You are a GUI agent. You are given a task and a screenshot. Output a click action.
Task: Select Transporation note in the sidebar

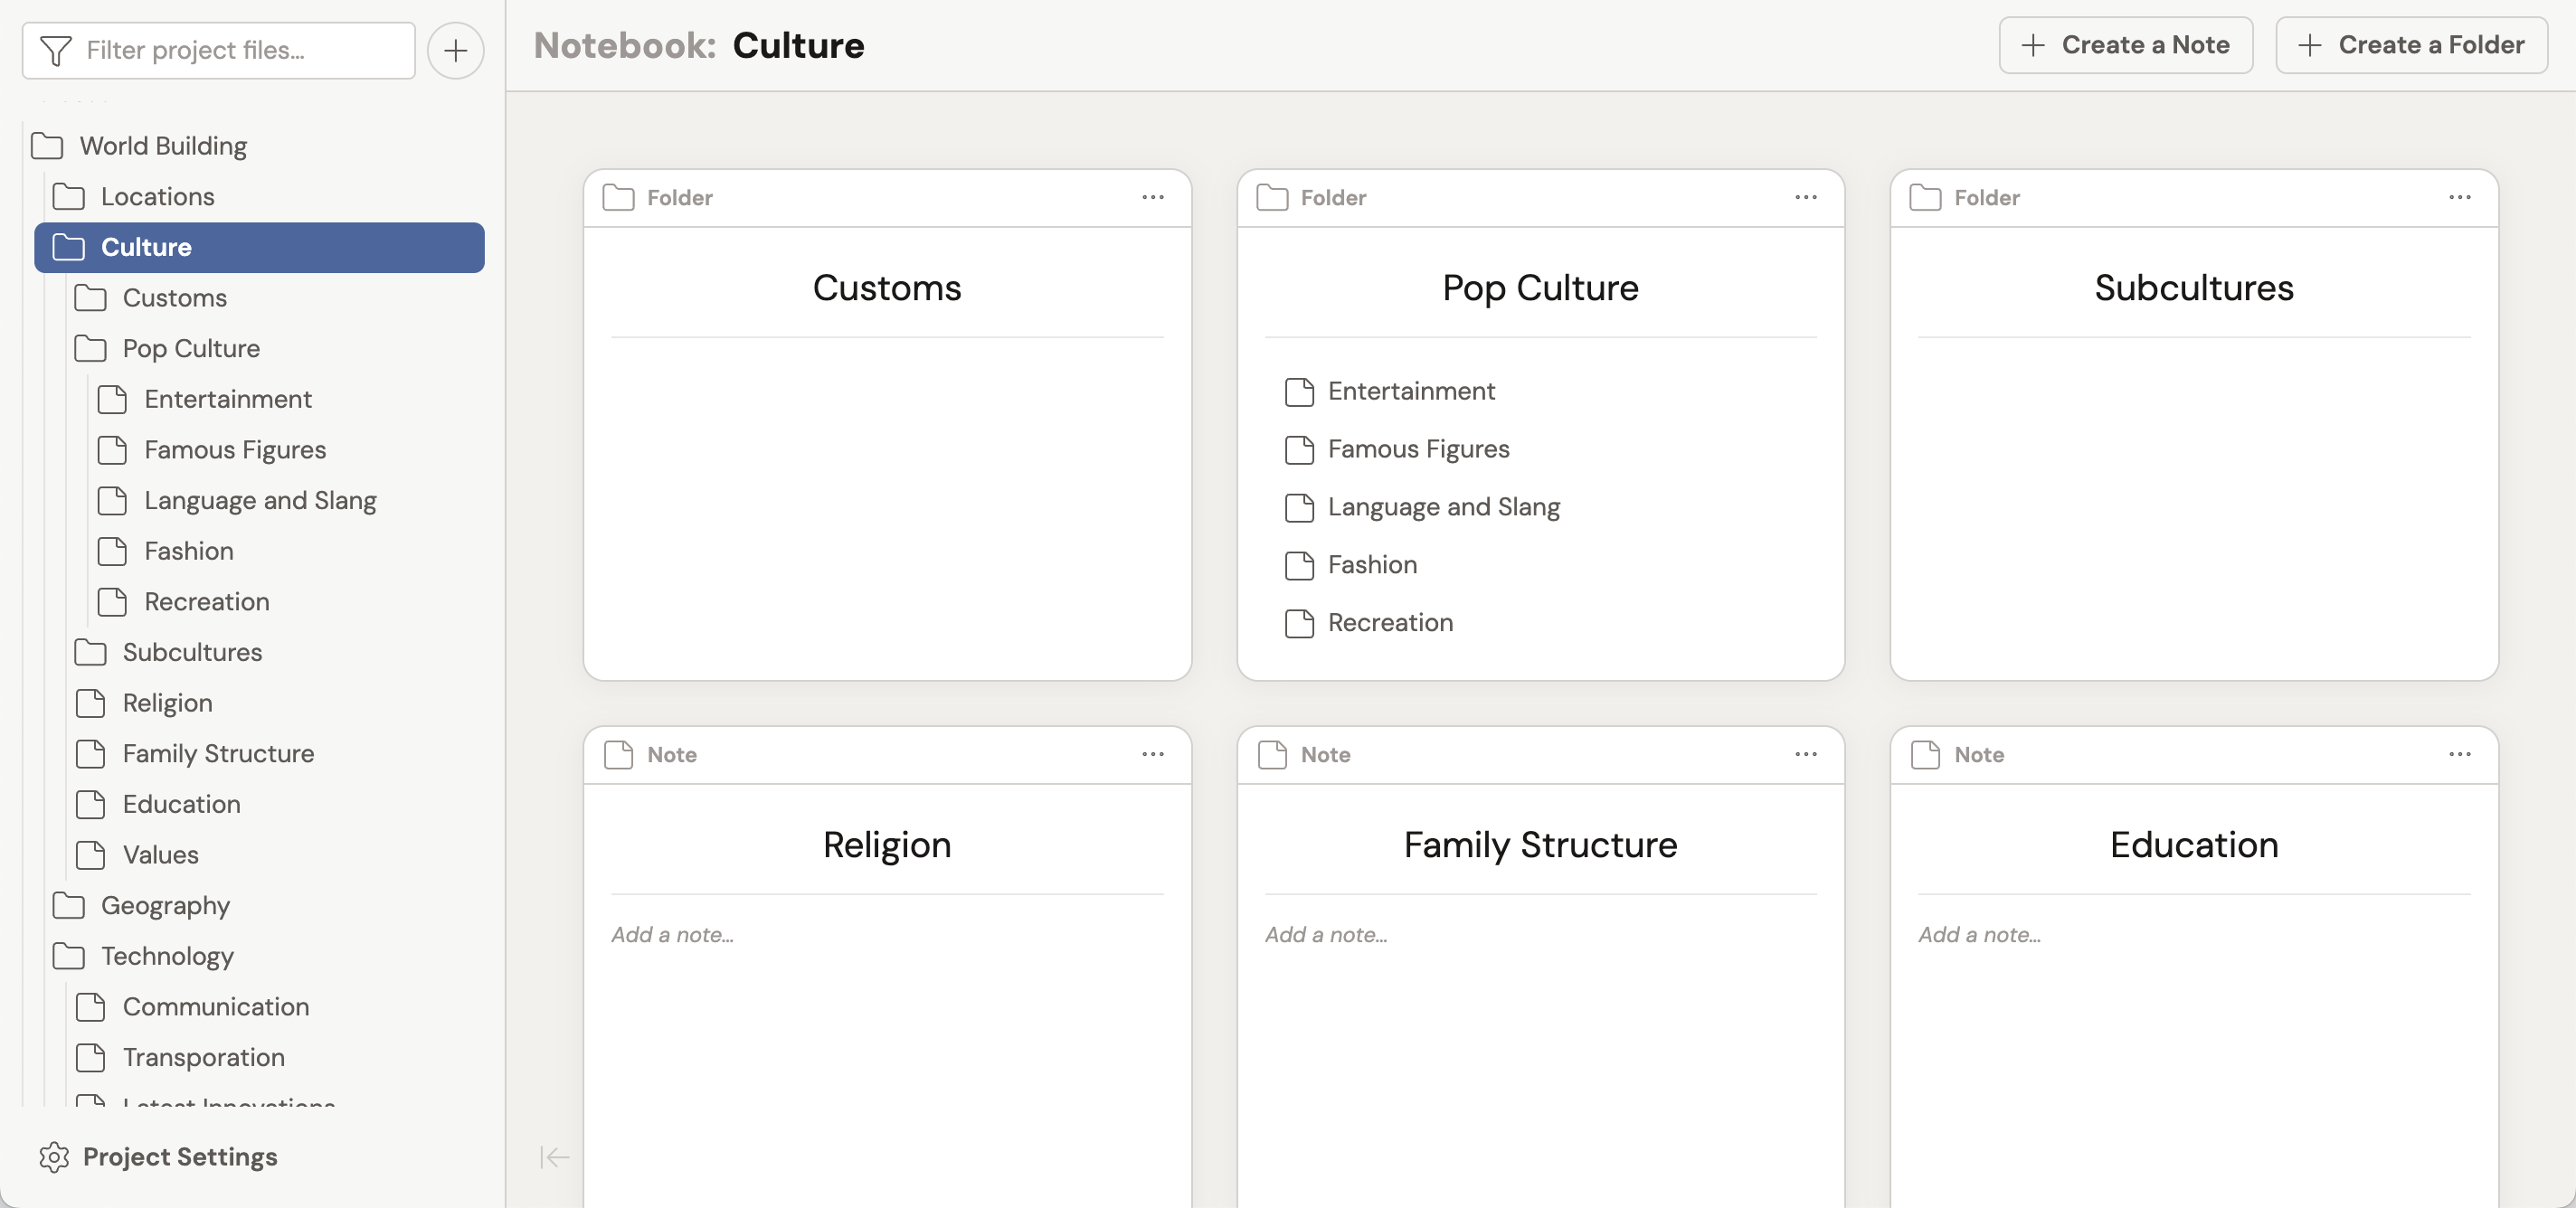coord(204,1057)
